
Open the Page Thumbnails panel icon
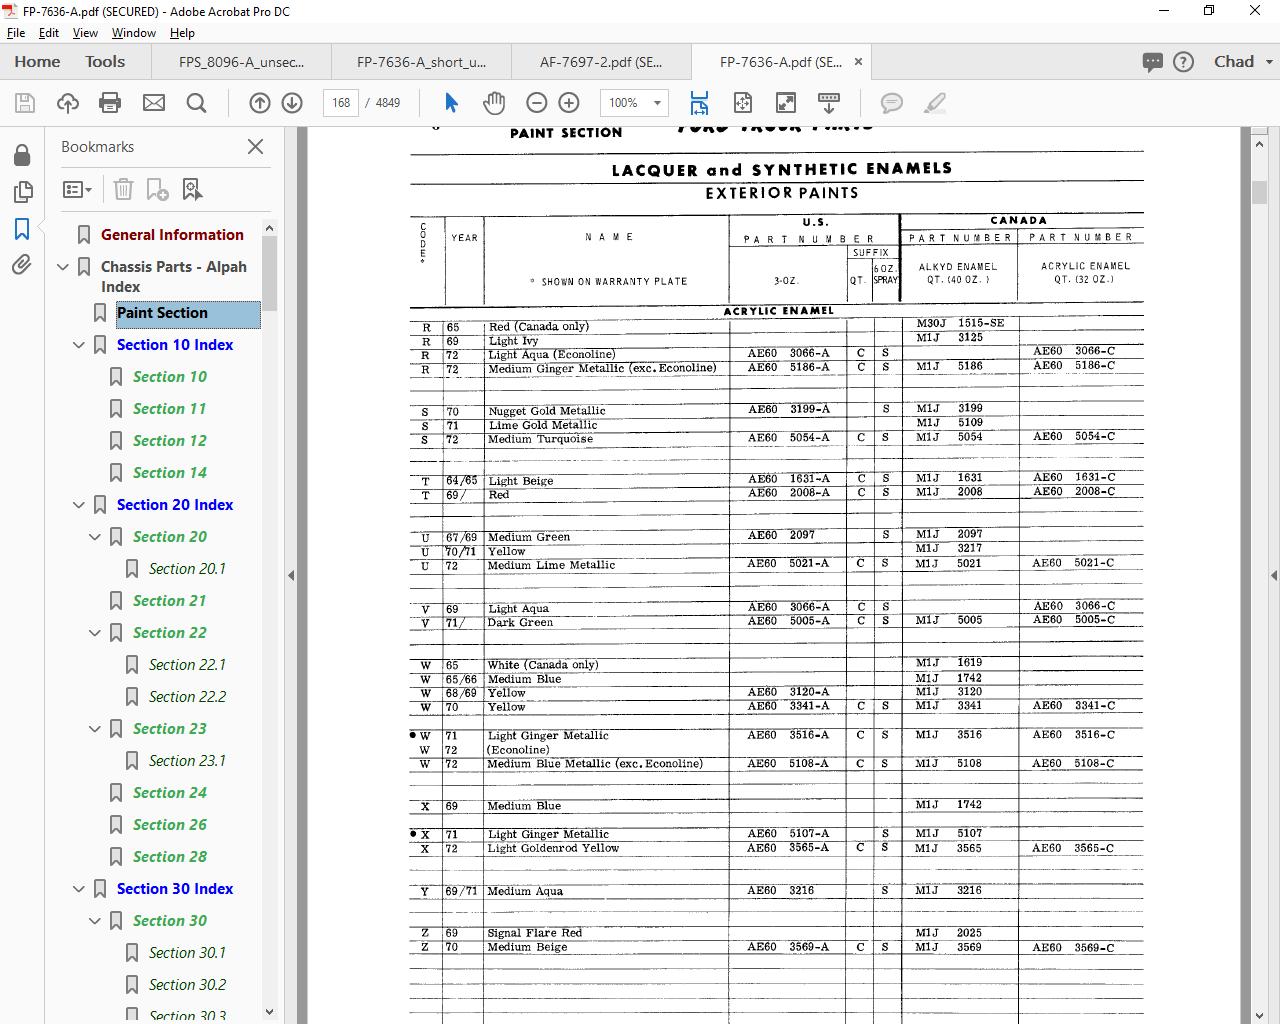coord(21,191)
